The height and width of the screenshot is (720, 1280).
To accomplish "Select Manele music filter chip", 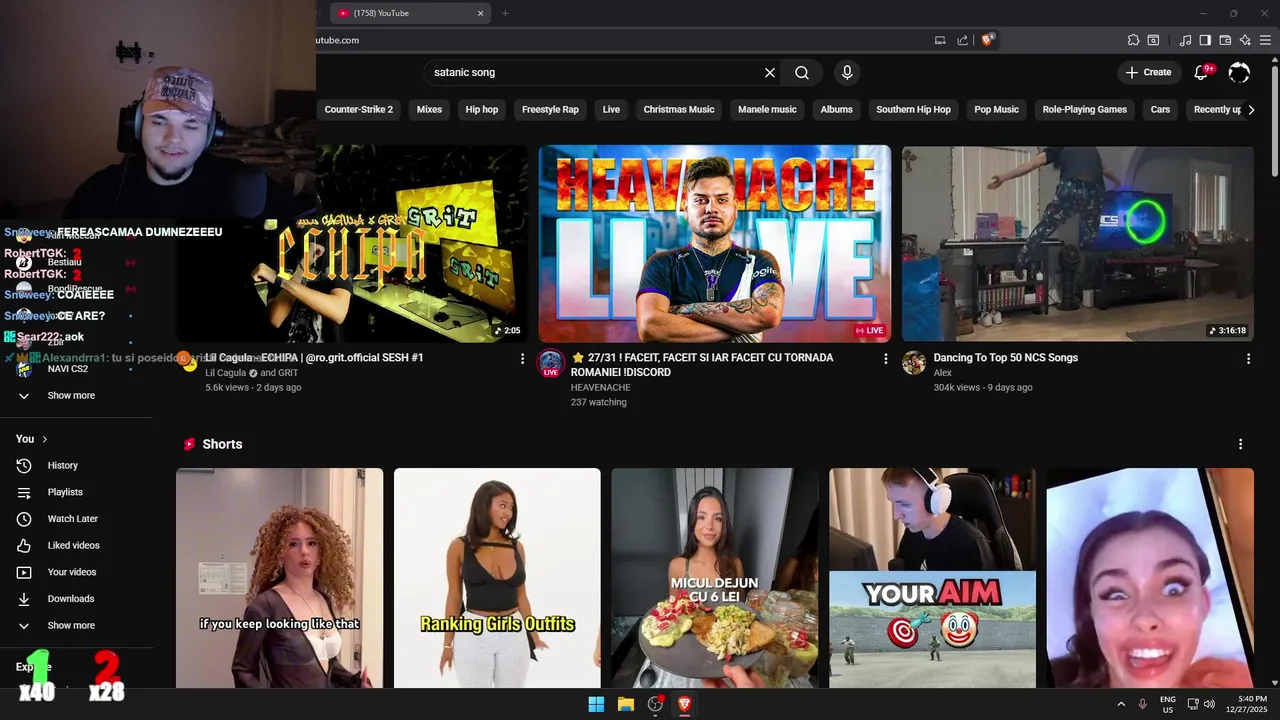I will pyautogui.click(x=767, y=110).
